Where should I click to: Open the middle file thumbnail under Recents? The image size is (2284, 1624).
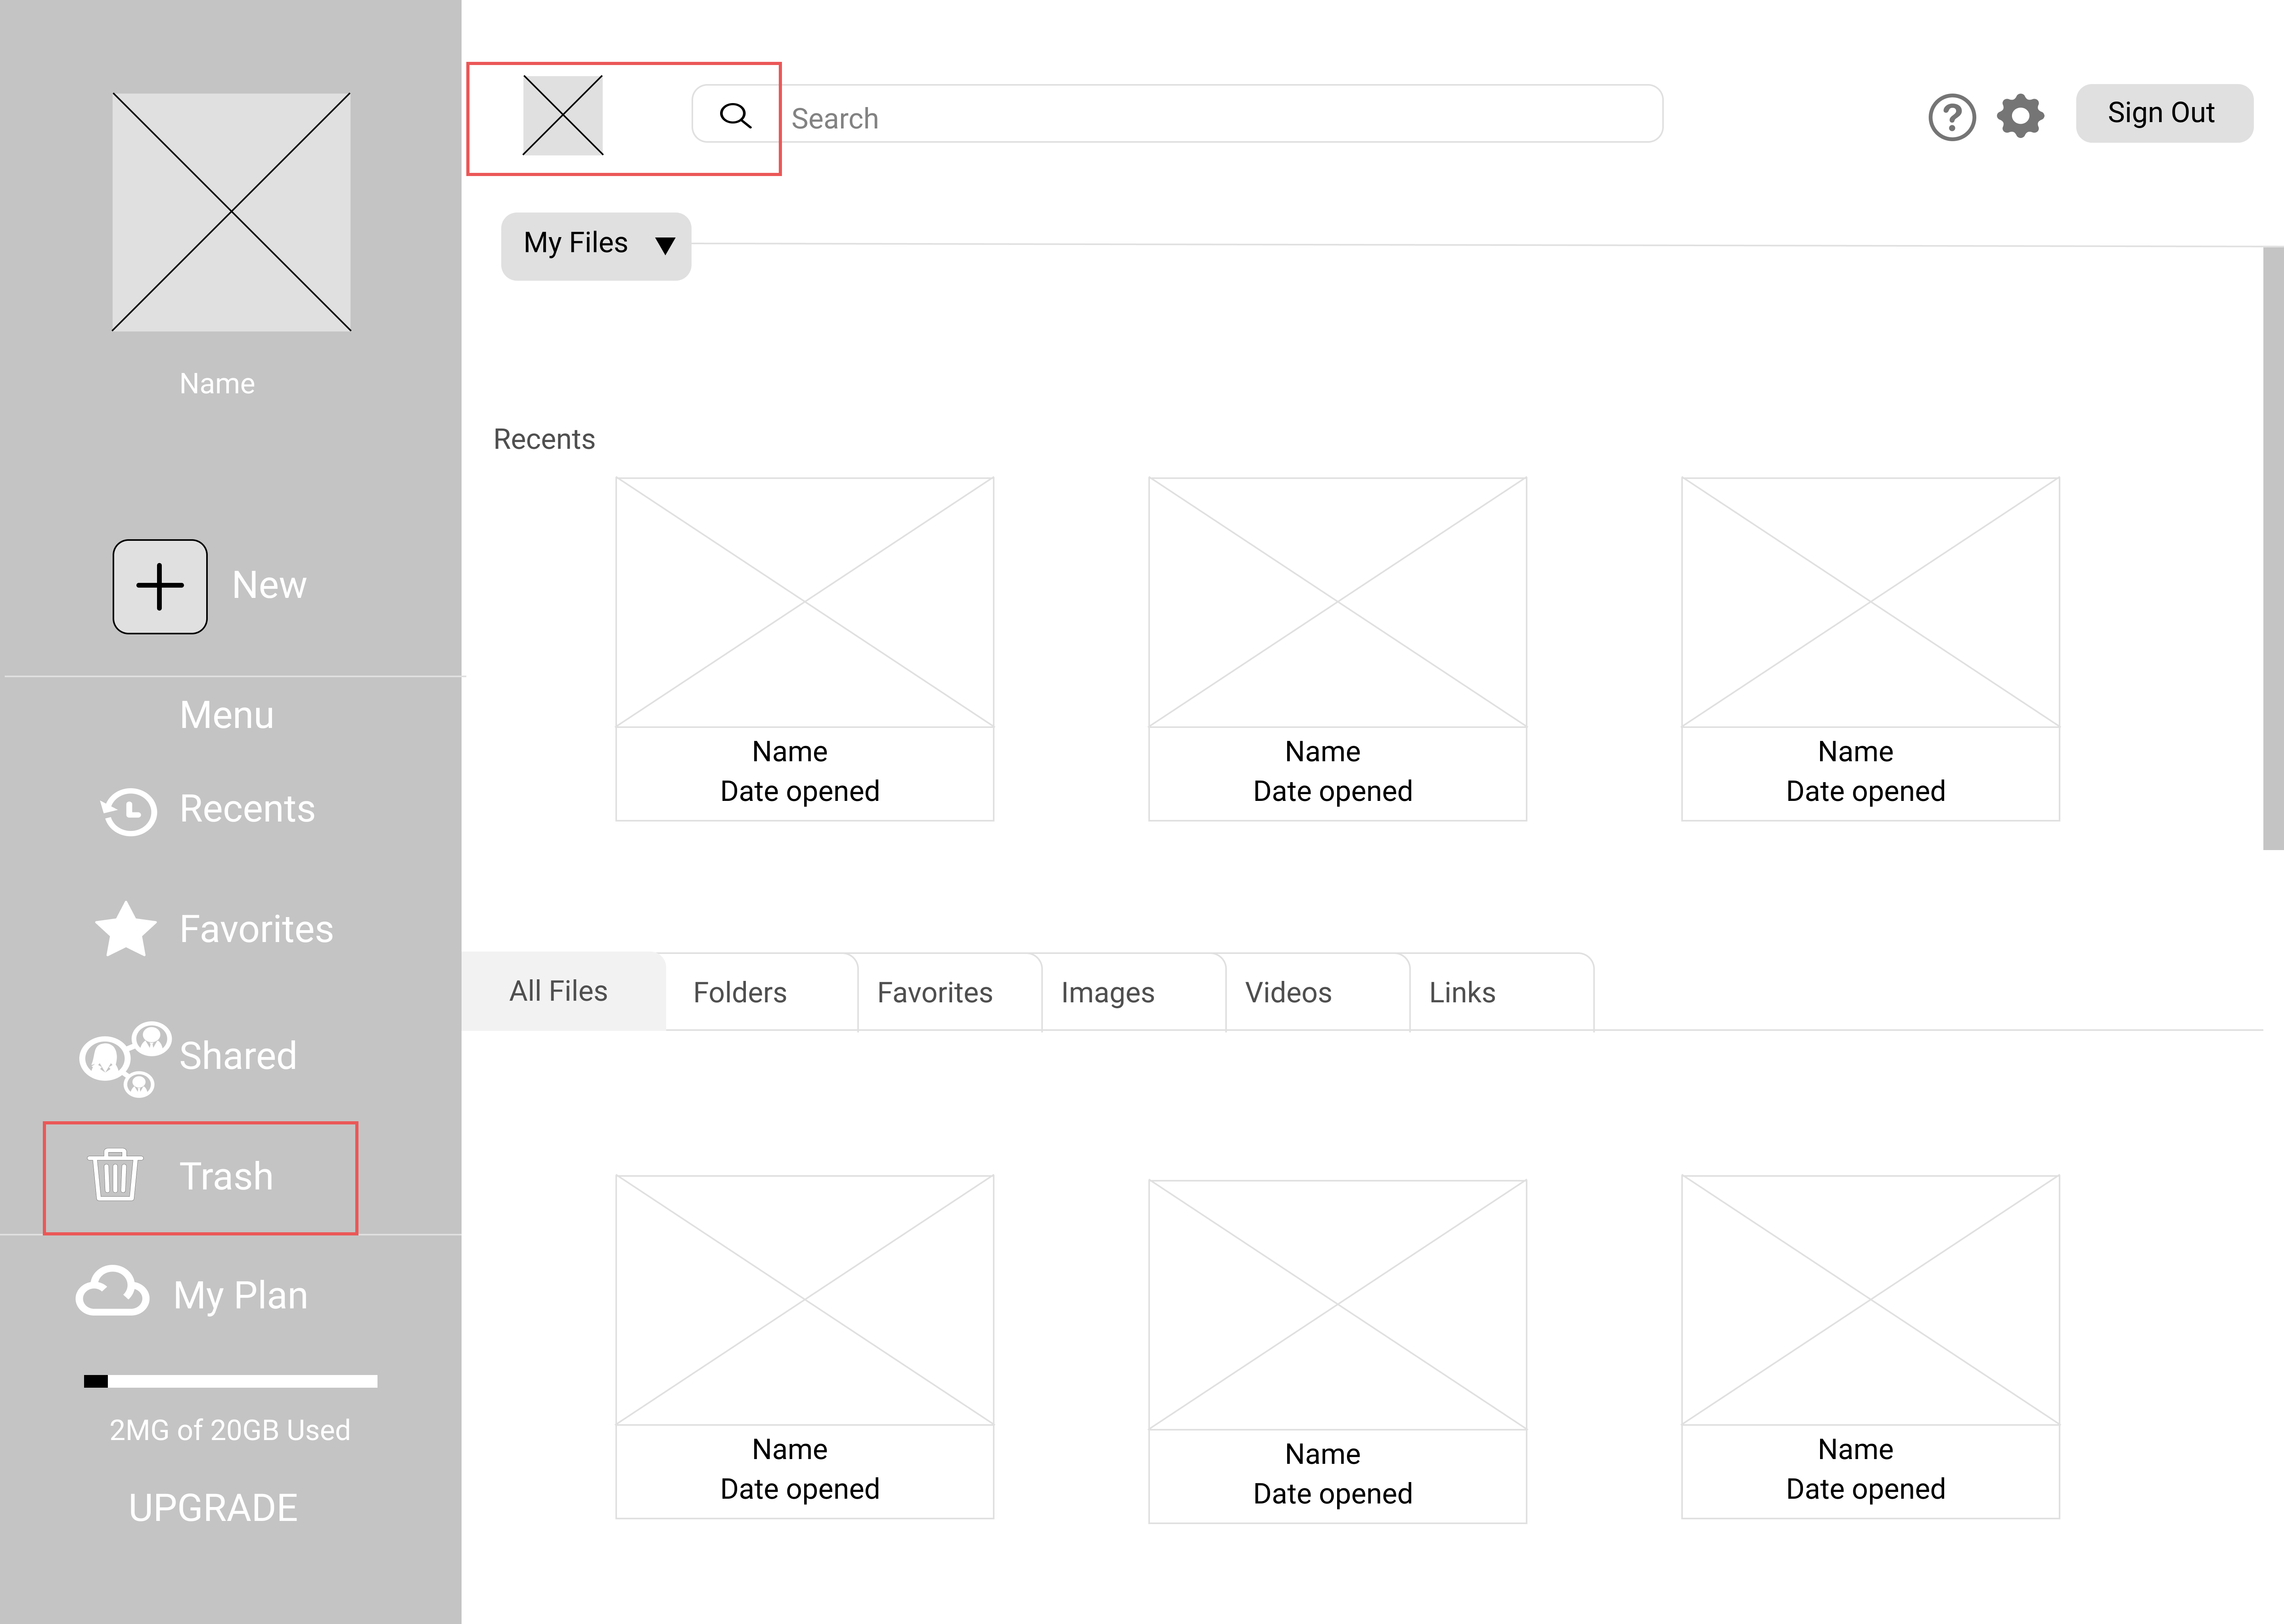[x=1338, y=649]
